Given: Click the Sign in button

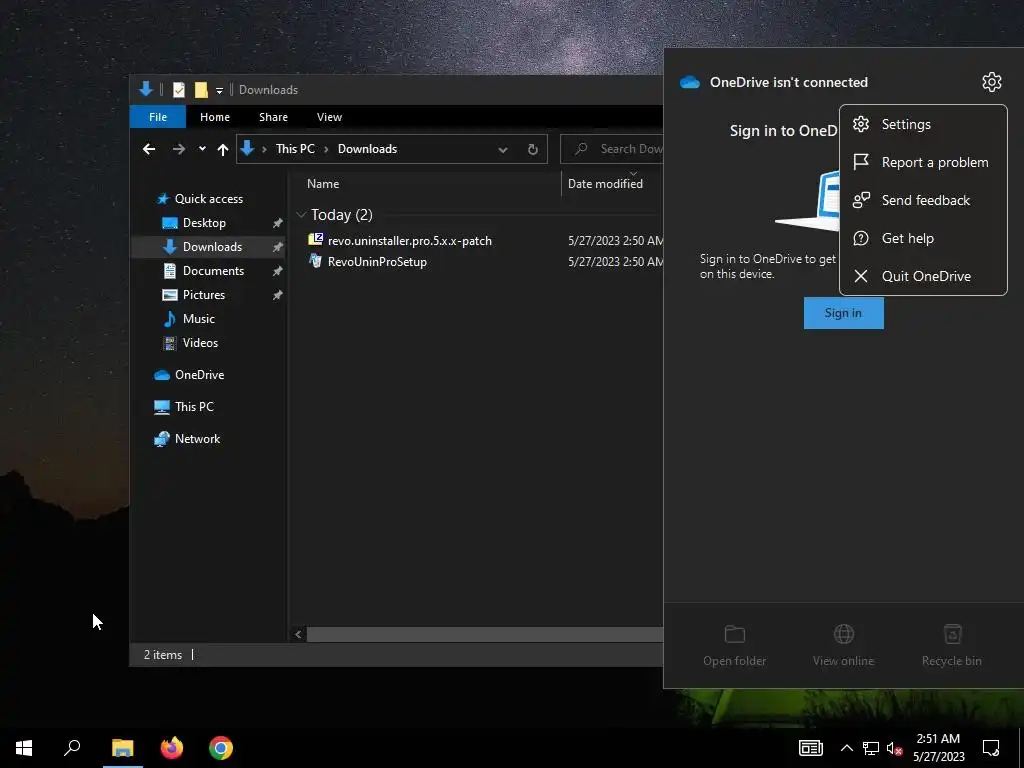Looking at the screenshot, I should 843,313.
